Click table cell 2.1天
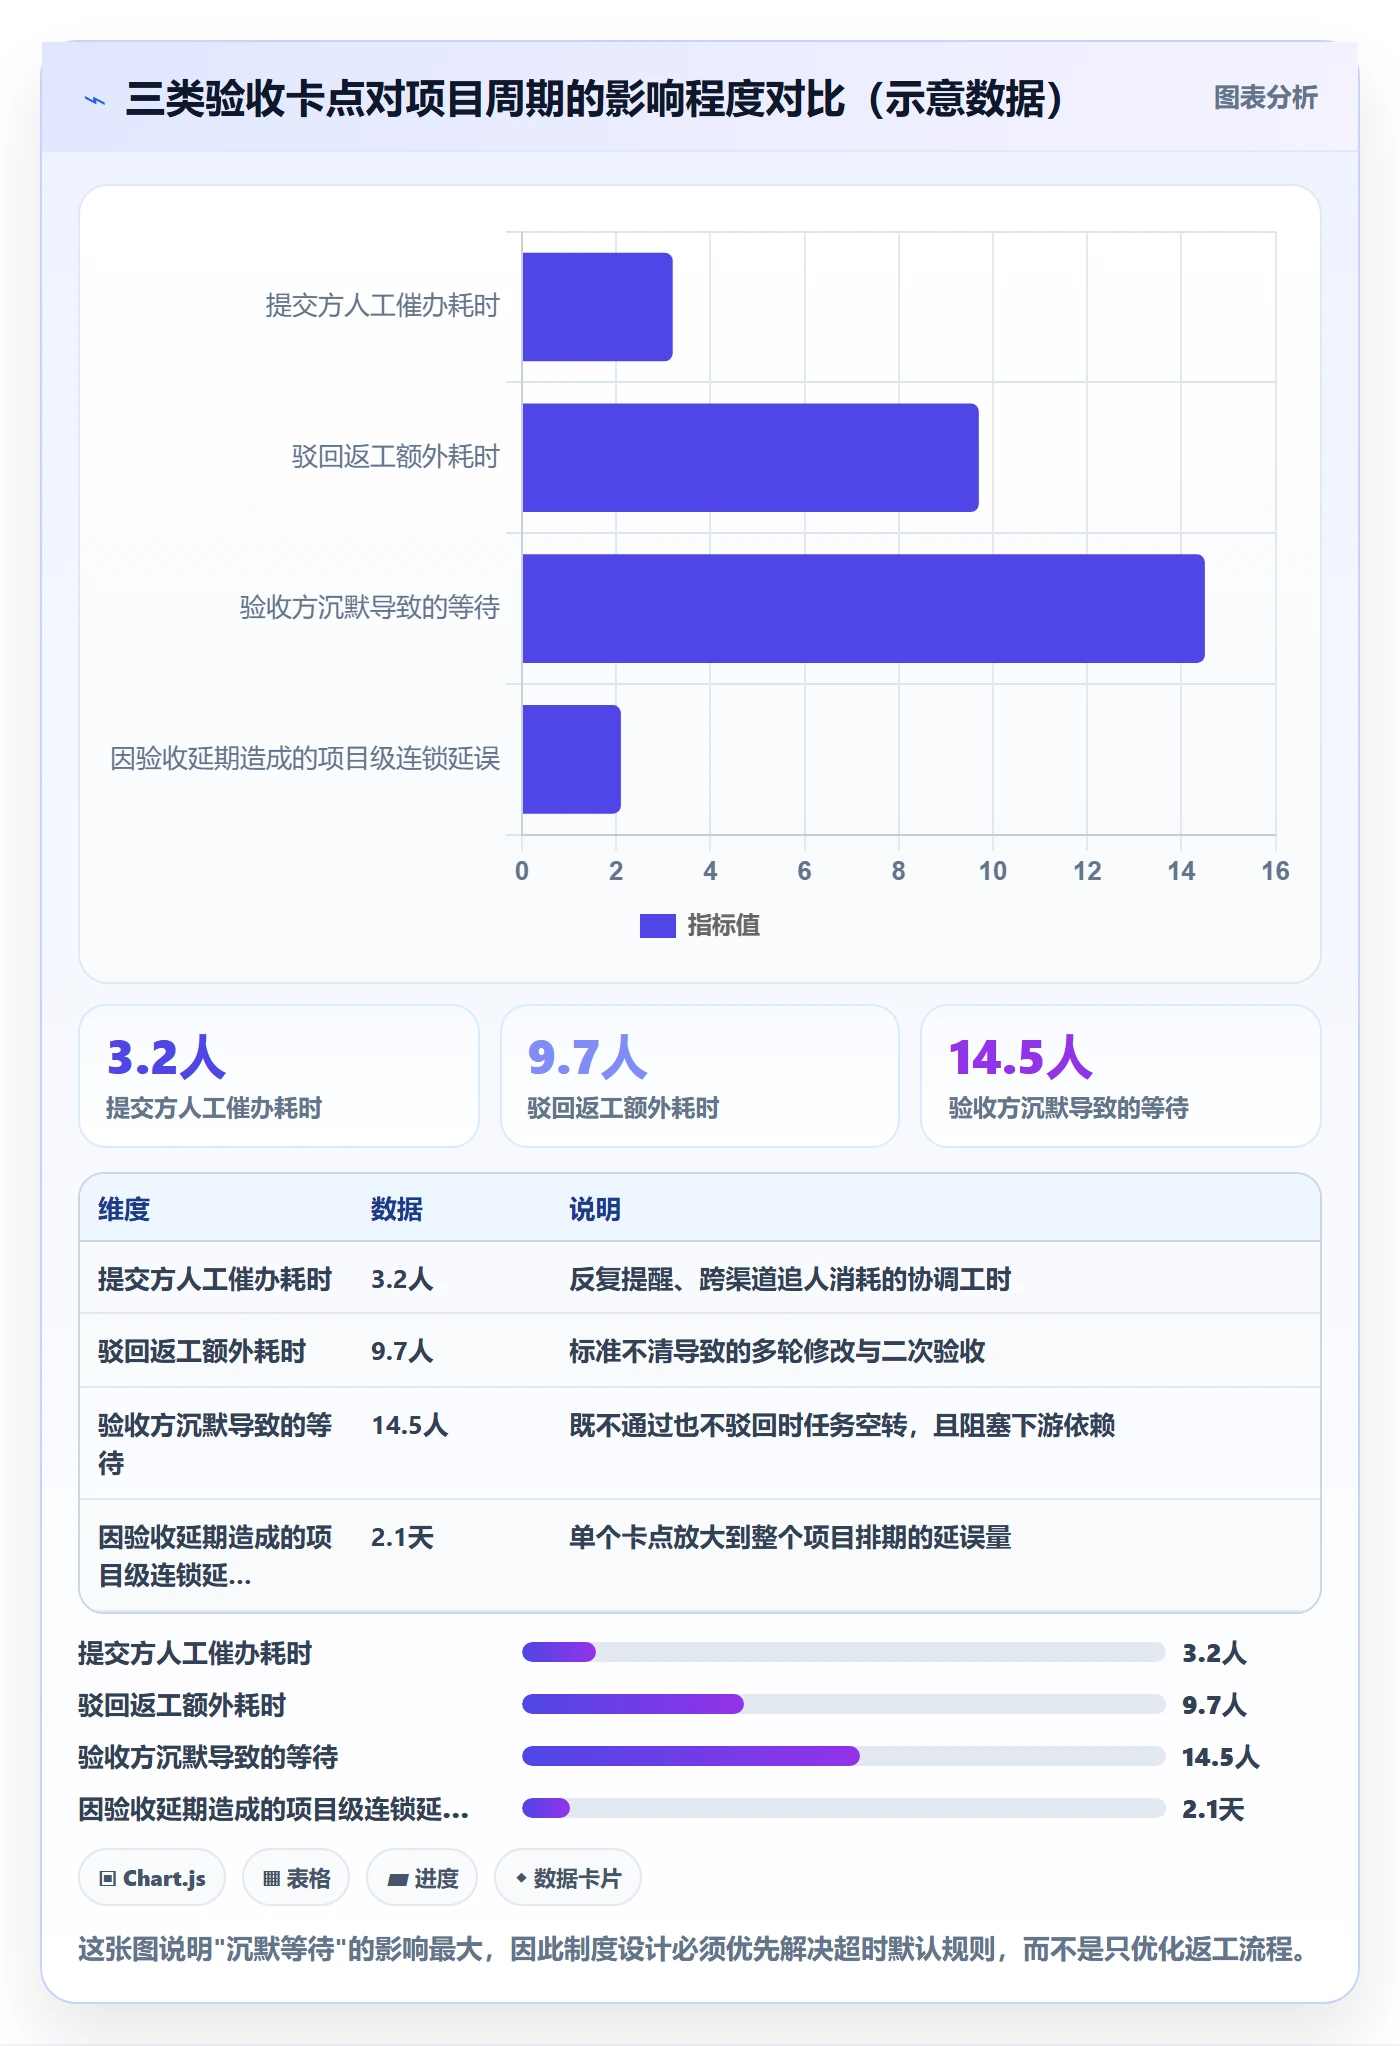Screen dimensions: 1400x2046 click(402, 1537)
